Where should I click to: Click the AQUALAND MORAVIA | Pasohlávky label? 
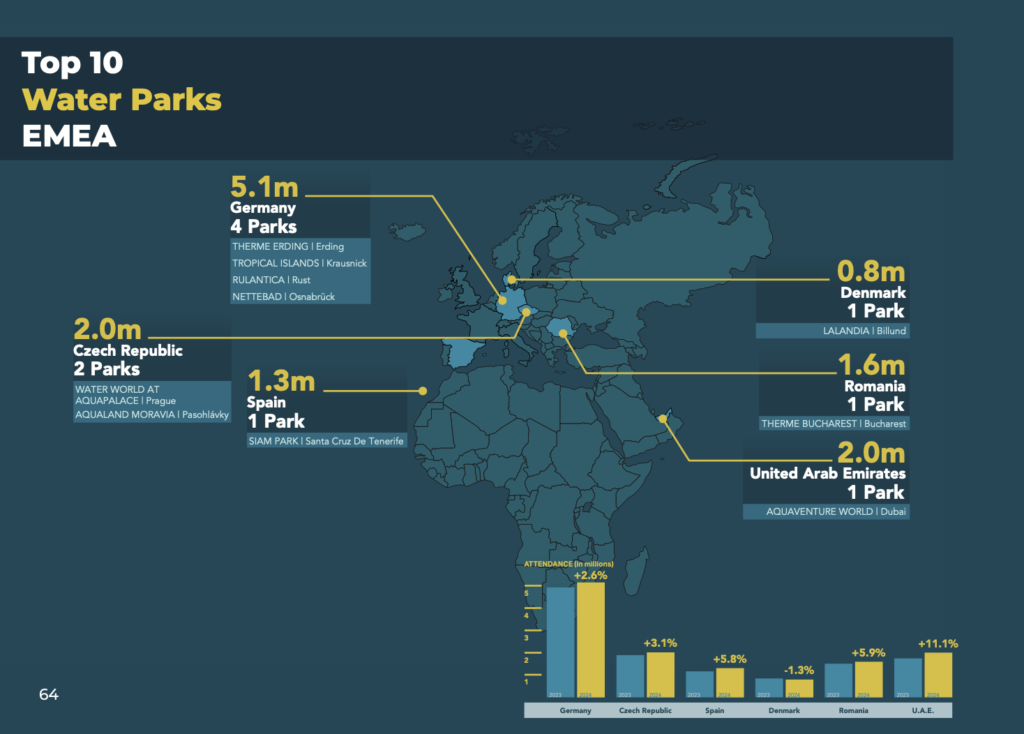[152, 414]
